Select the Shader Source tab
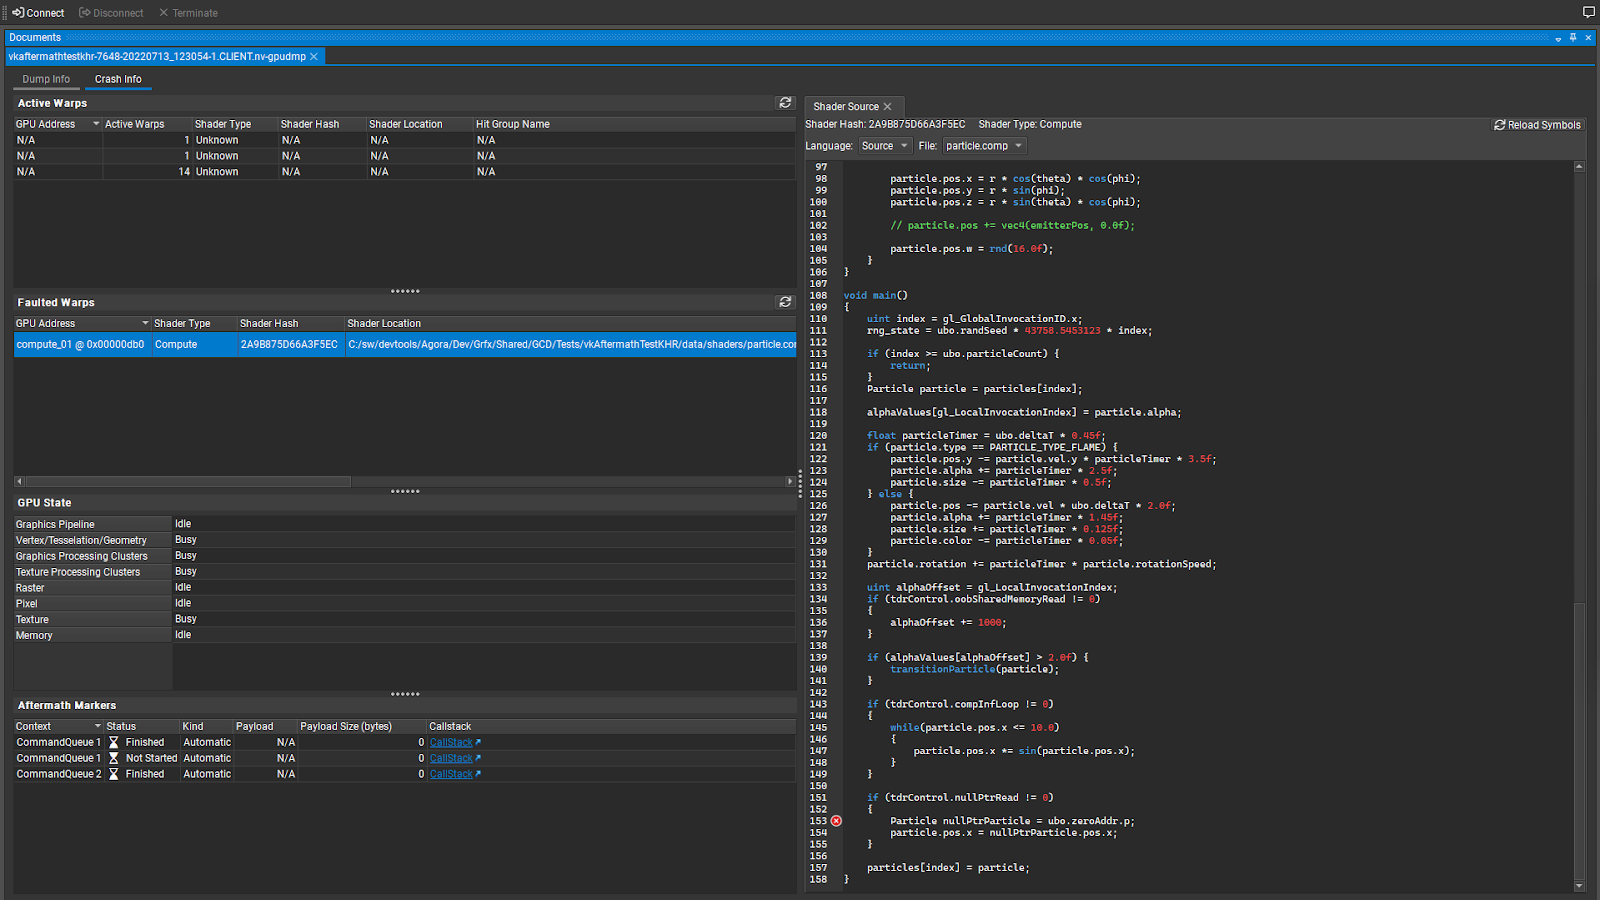 click(846, 106)
